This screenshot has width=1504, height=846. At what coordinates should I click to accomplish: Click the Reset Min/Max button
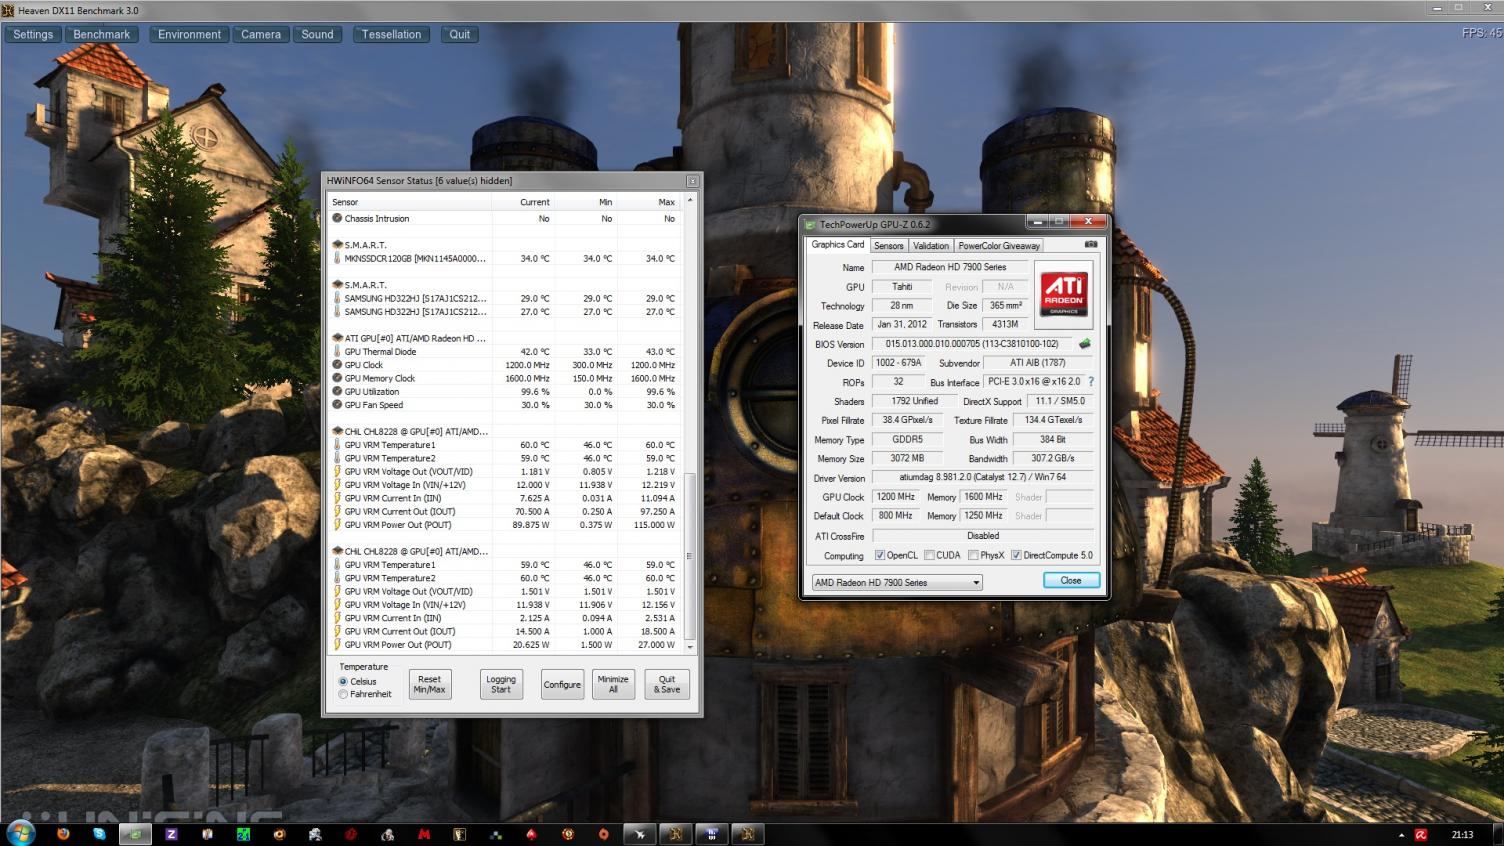429,684
